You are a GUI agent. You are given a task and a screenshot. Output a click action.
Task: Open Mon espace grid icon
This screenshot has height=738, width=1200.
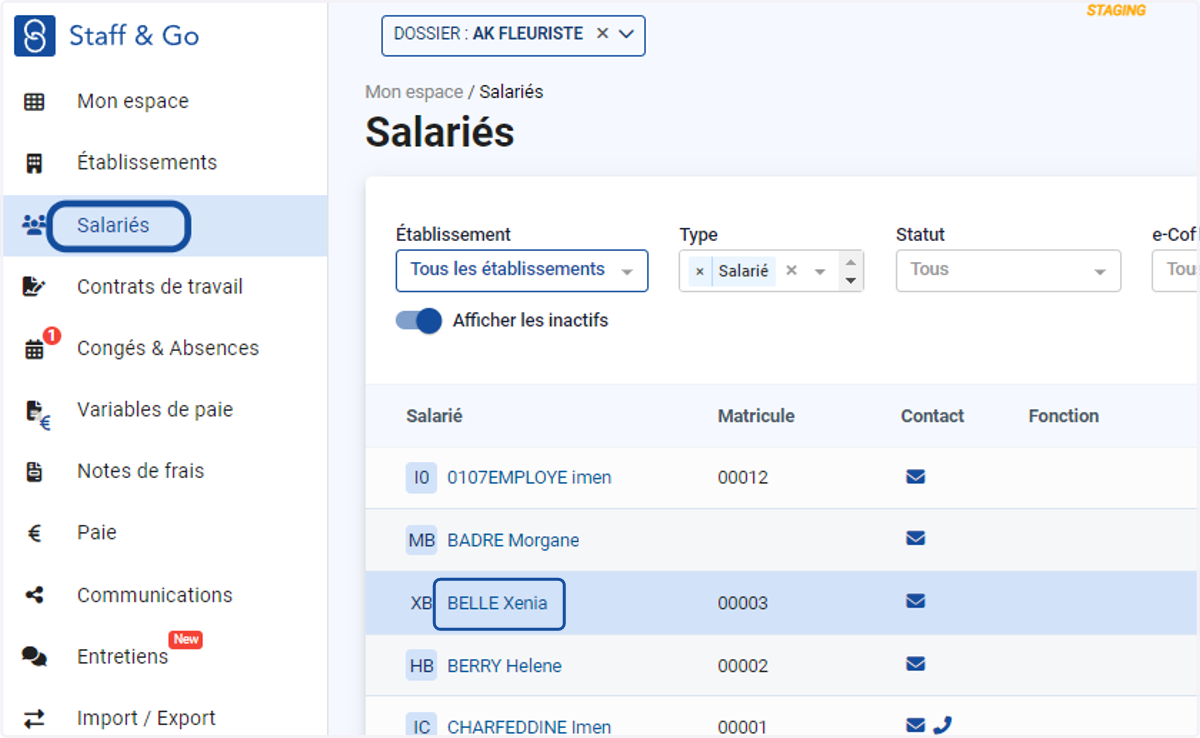click(34, 101)
